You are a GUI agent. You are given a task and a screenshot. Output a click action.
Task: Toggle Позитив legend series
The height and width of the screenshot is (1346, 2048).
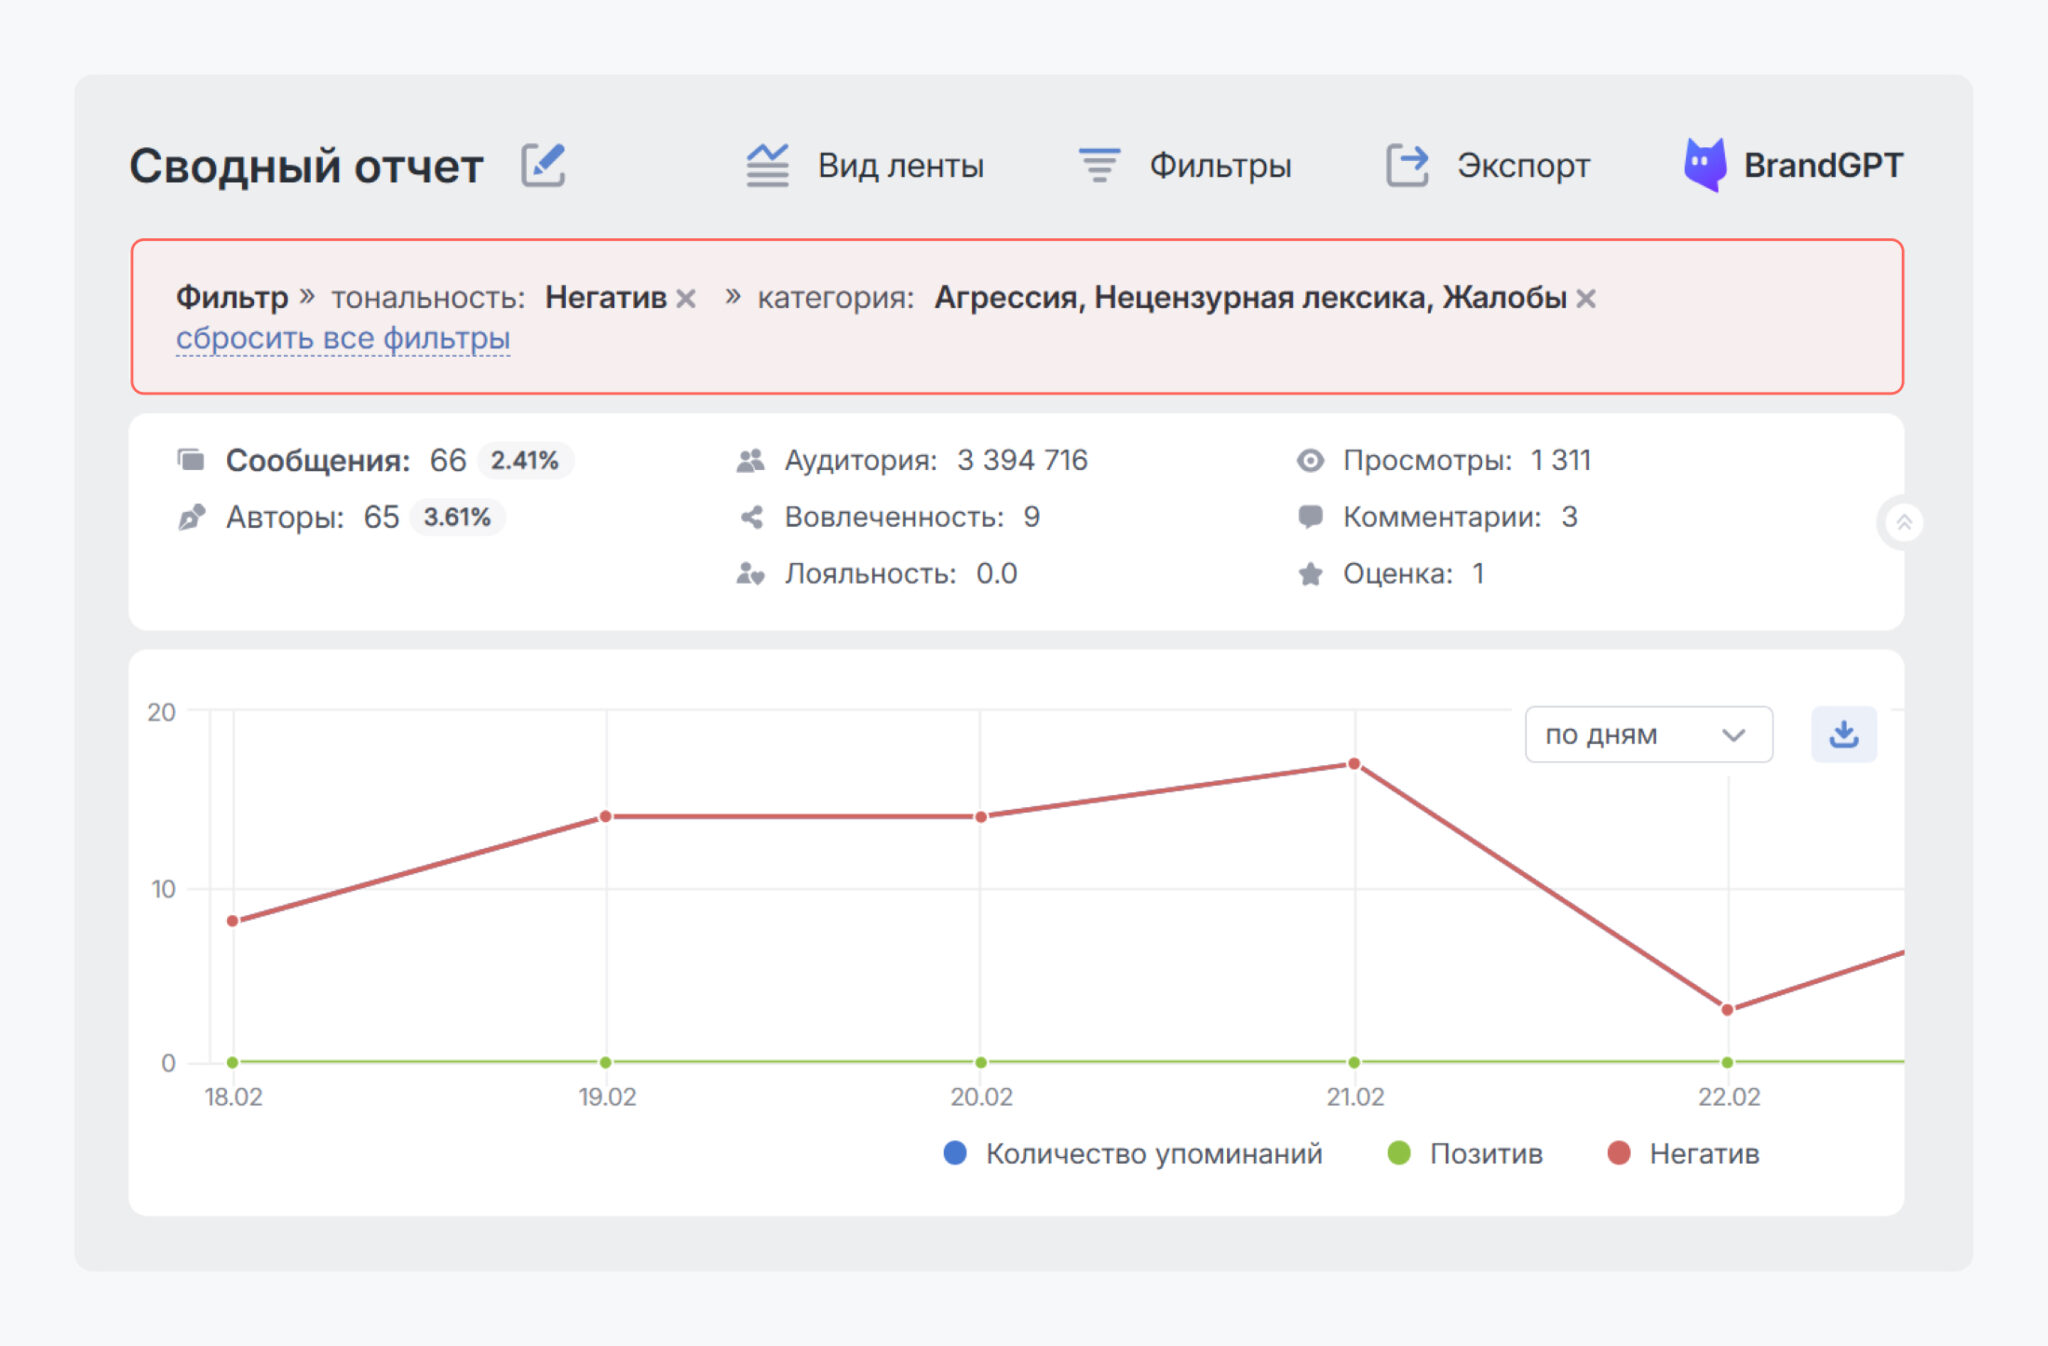(x=1465, y=1153)
